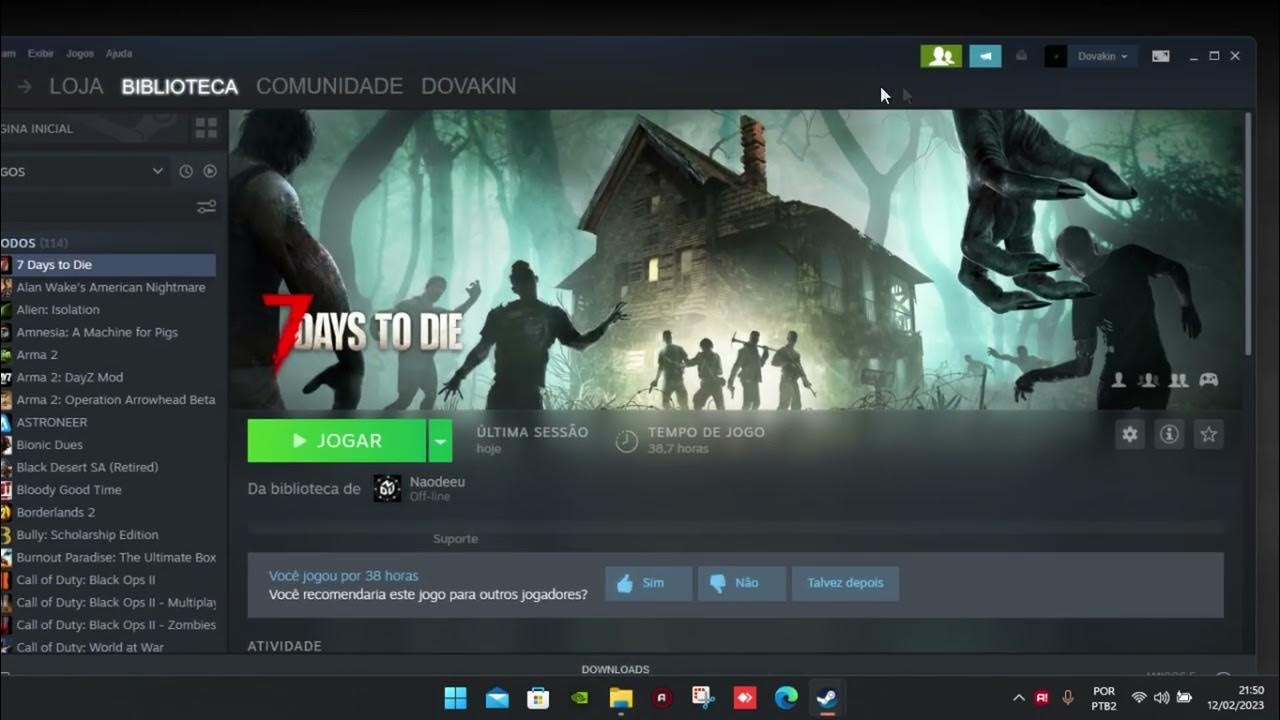This screenshot has width=1280, height=720.
Task: Go forward with the navigation arrow
Action: 25,87
